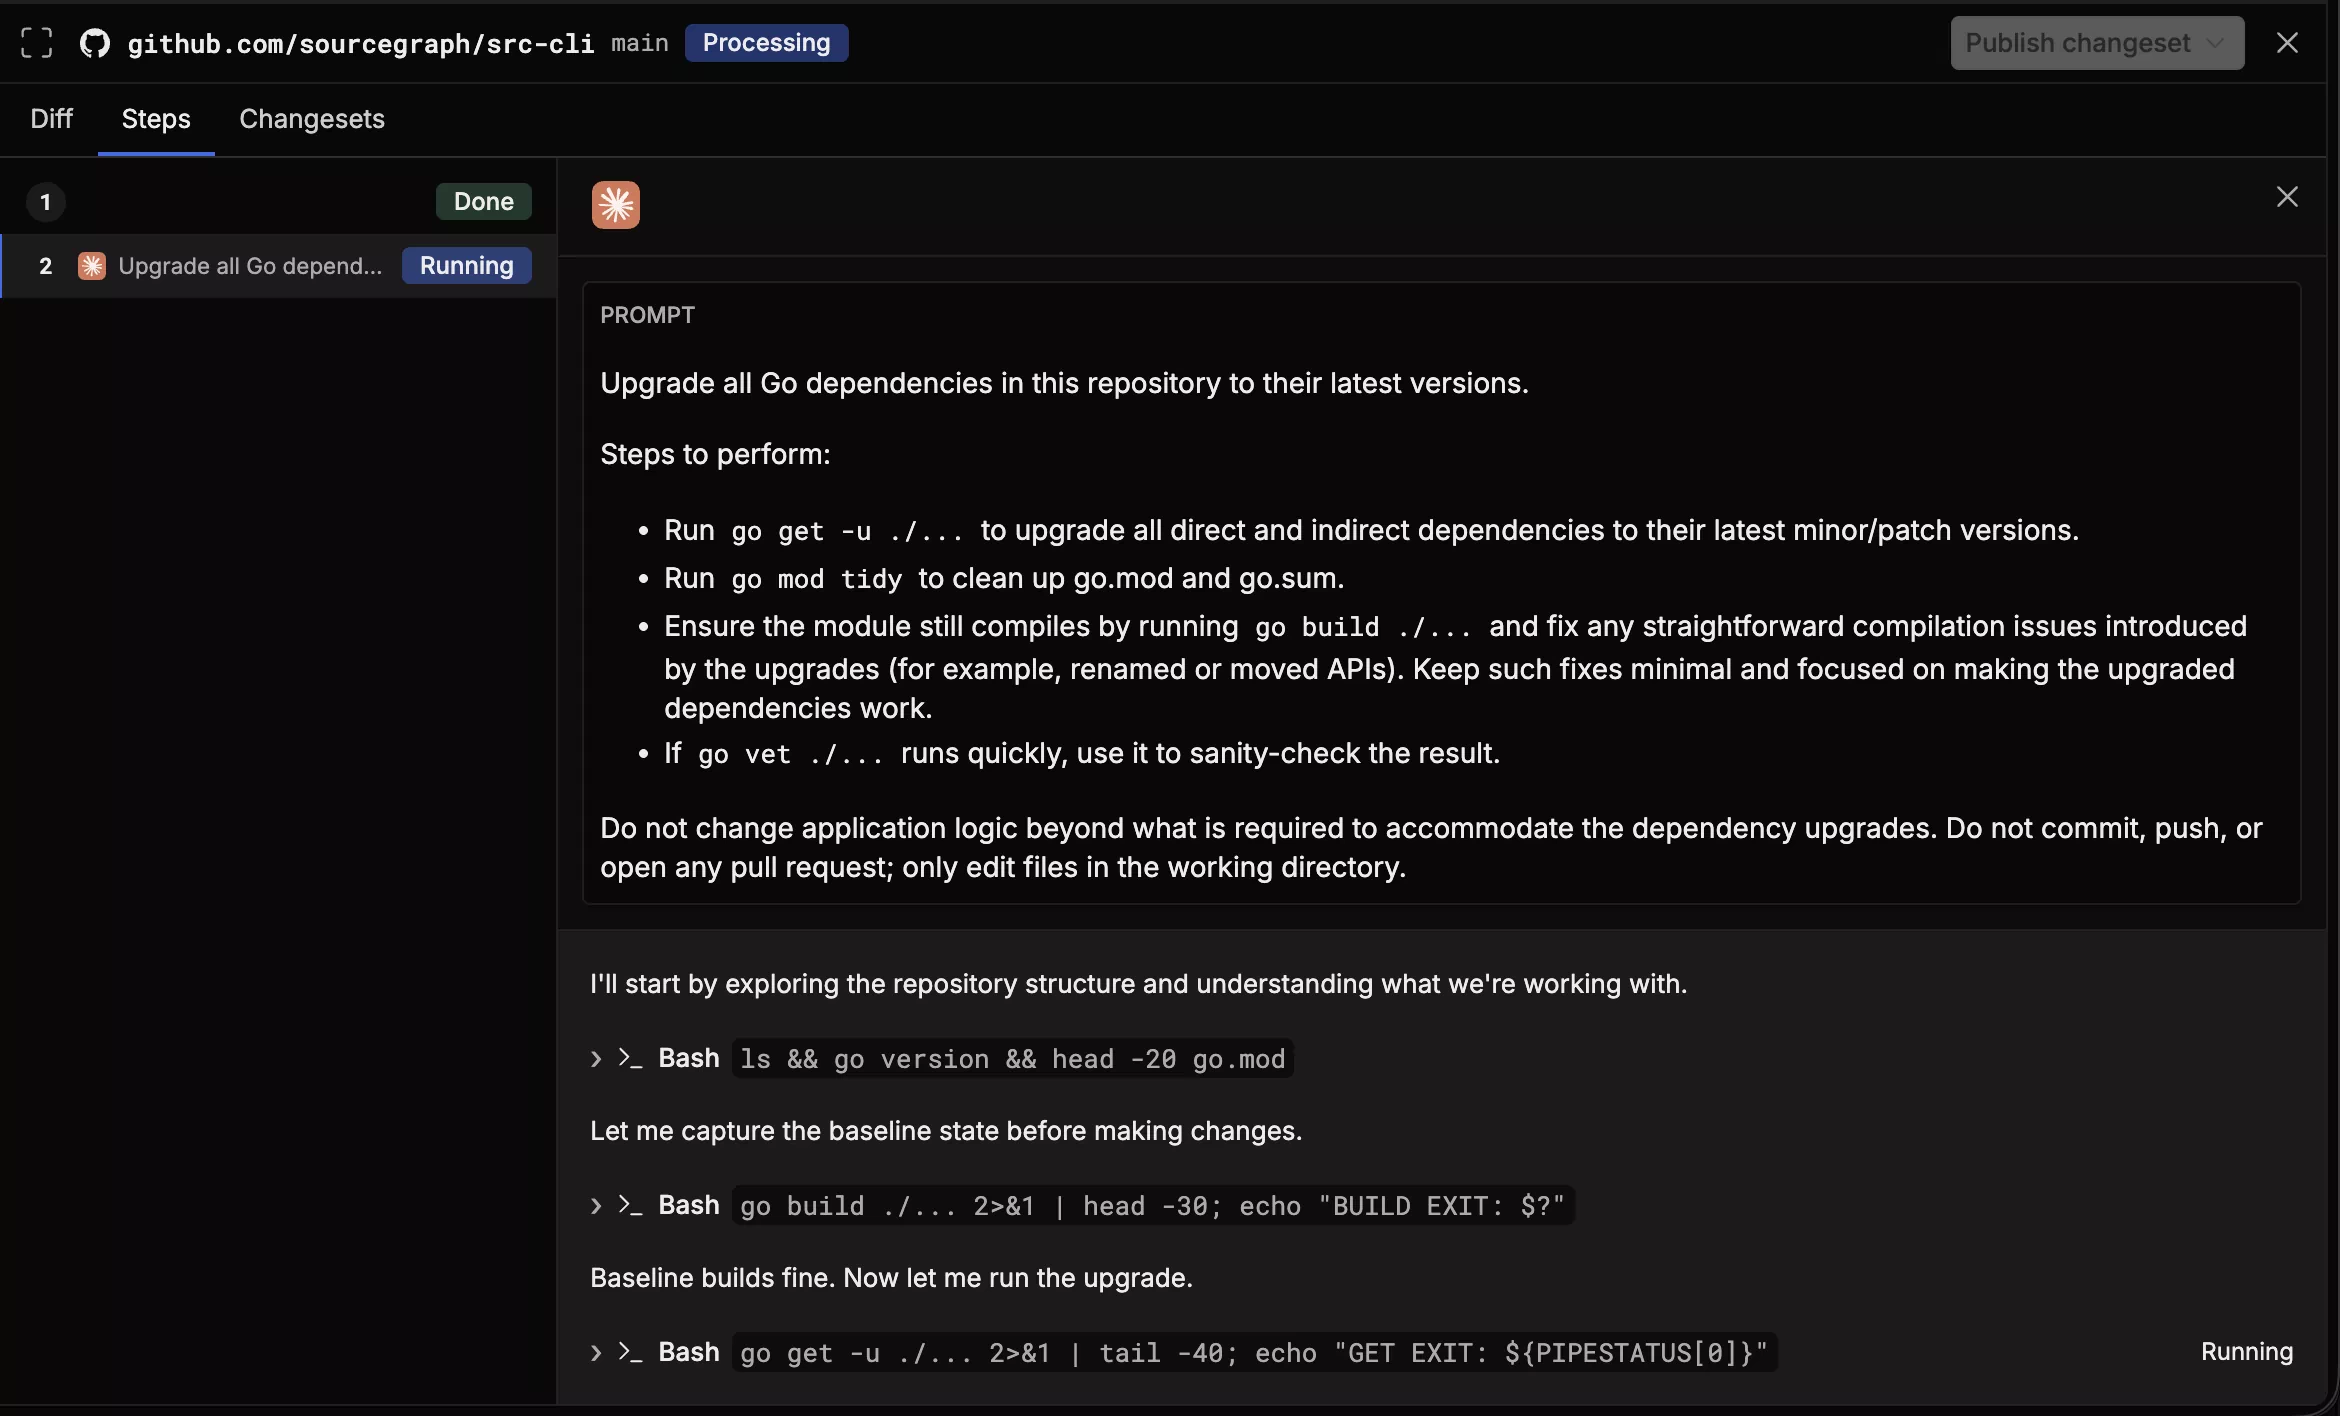2340x1416 pixels.
Task: Click the 'Steps to perform:' text
Action: click(x=715, y=455)
